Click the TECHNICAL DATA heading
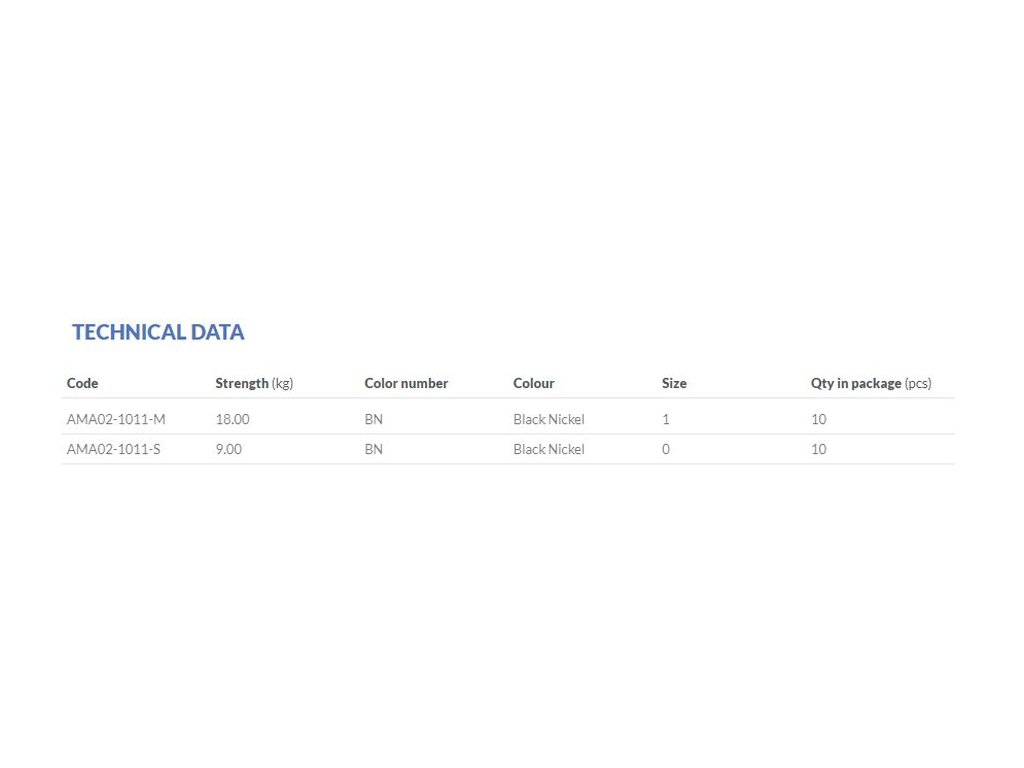The width and height of the screenshot is (1024, 768). [x=158, y=332]
